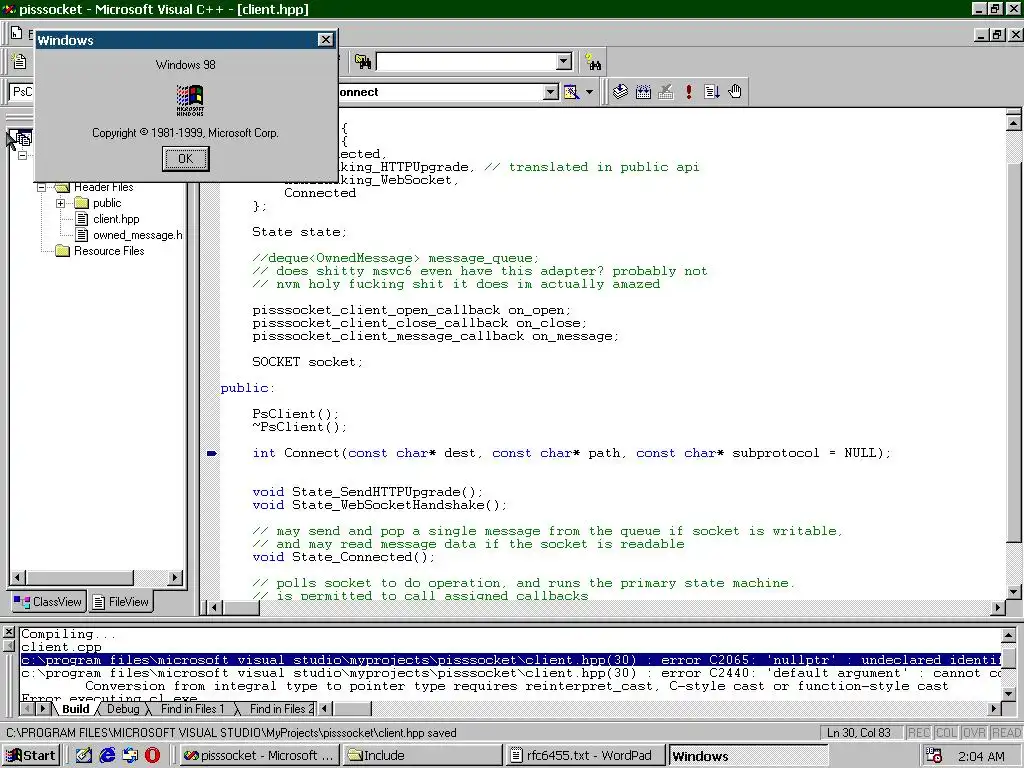Select the Debug output tab
Image resolution: width=1024 pixels, height=768 pixels.
pyautogui.click(x=123, y=709)
